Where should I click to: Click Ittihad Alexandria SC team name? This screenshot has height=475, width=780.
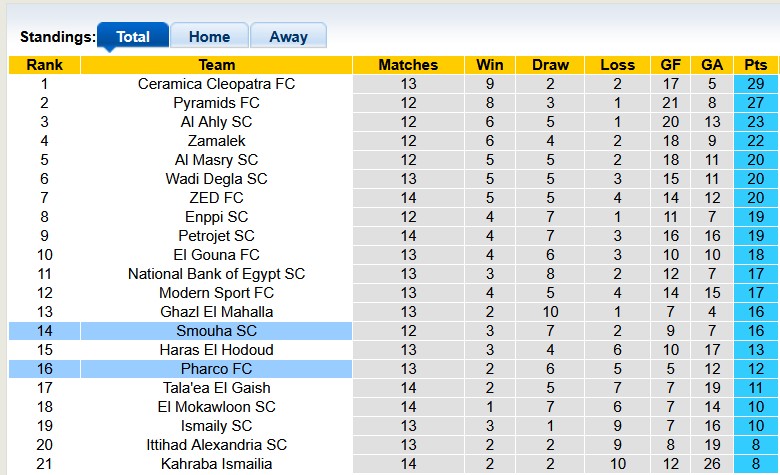(x=216, y=445)
